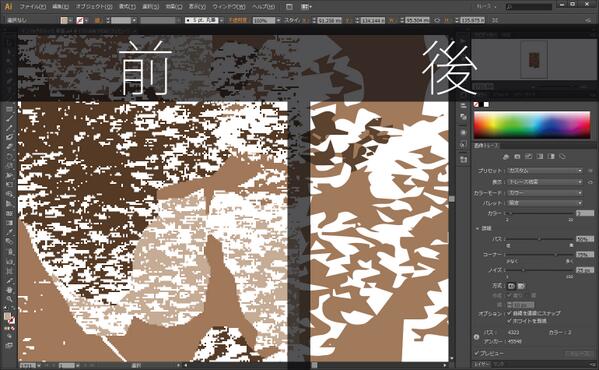Open the Bridge icon in menu bar
Viewport: 599px width, 370px height.
click(x=289, y=6)
